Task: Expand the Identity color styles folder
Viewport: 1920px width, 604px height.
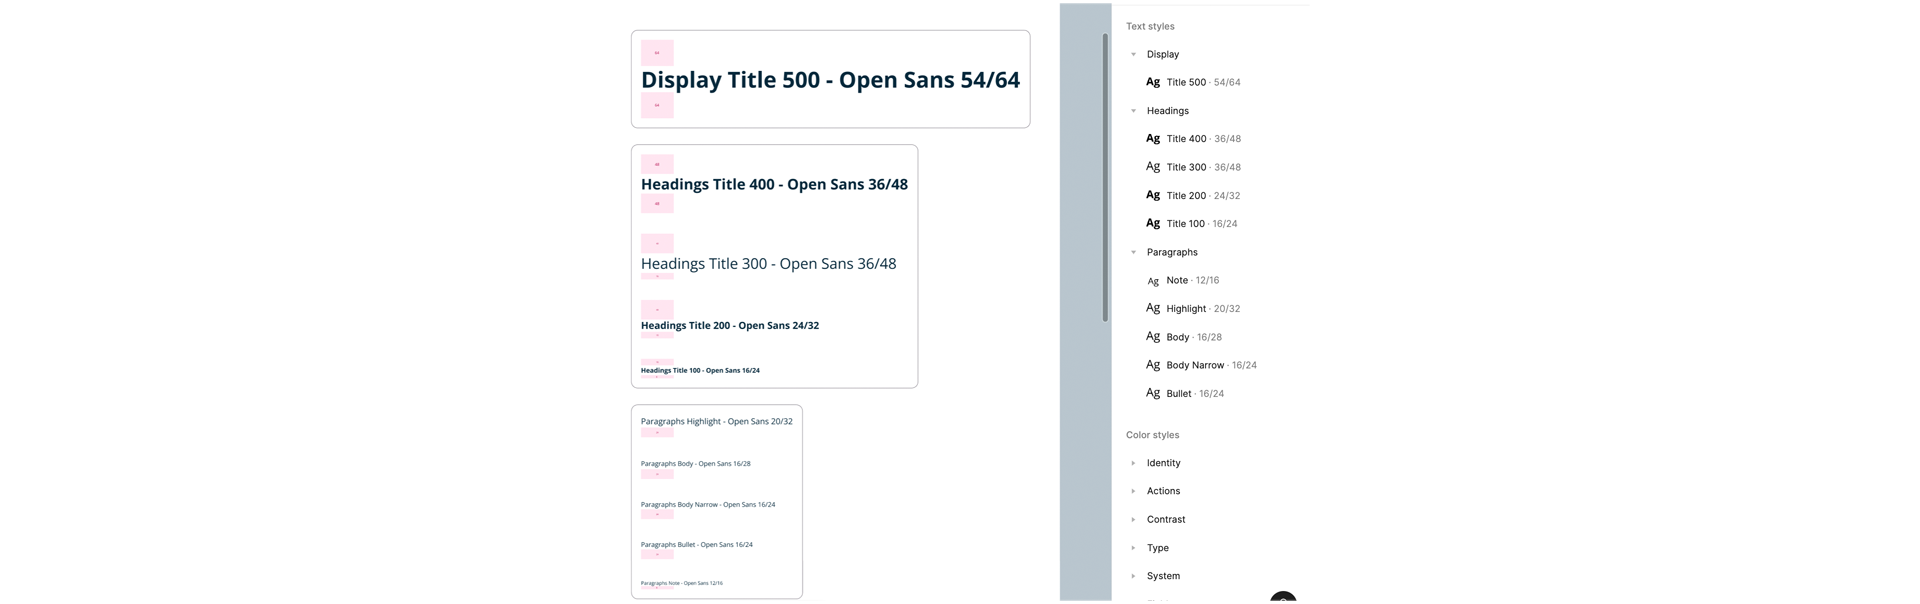Action: pos(1133,463)
